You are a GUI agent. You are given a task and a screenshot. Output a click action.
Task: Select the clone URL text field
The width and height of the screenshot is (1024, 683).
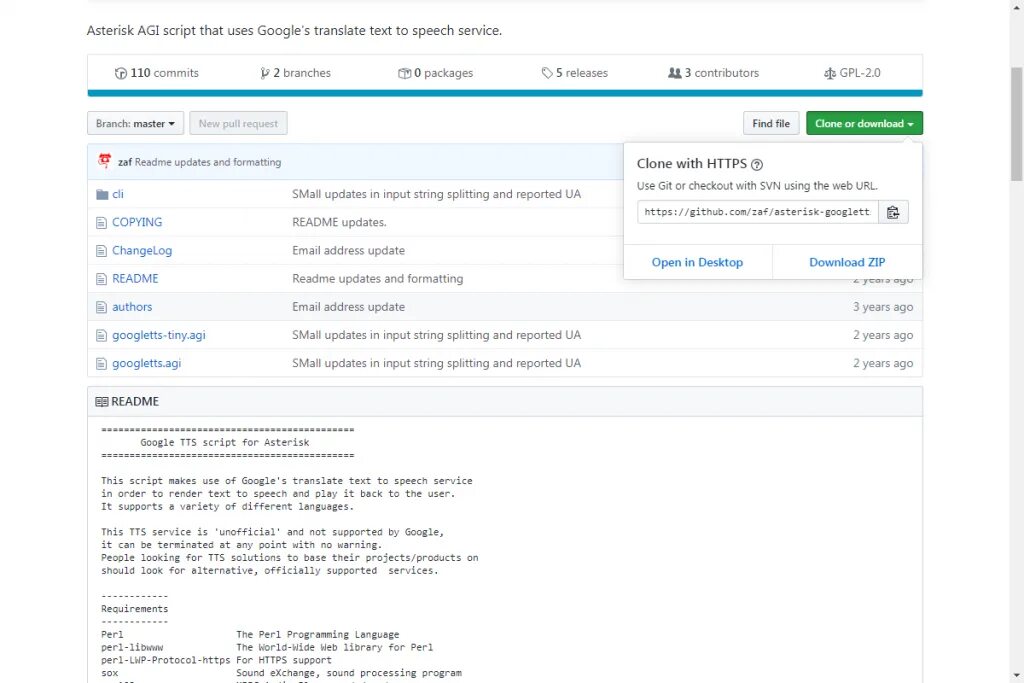[758, 212]
